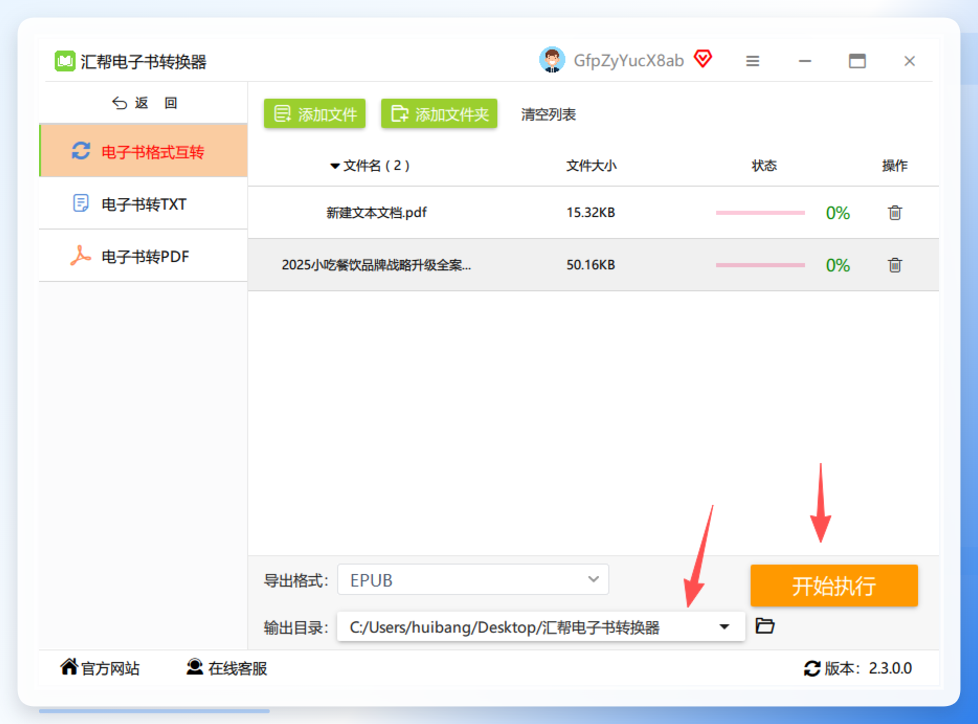Click the home icon beside 官方网站

tap(69, 667)
